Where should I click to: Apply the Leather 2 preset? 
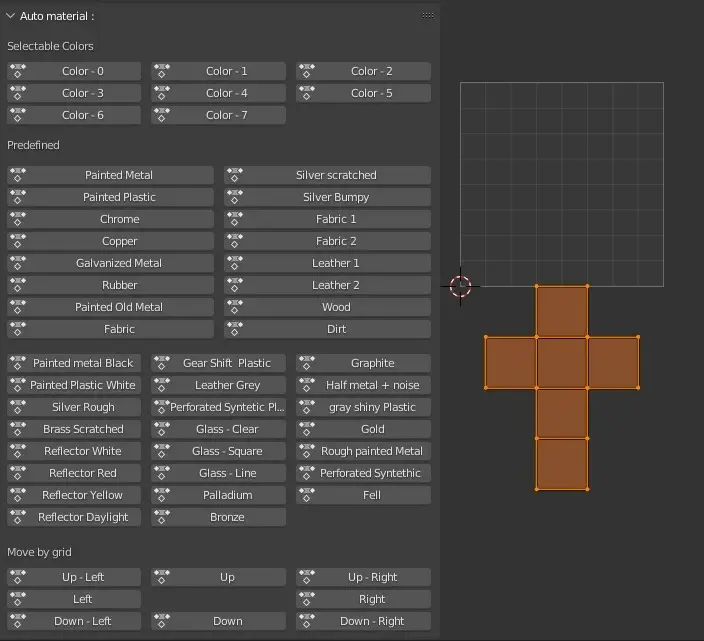point(336,285)
